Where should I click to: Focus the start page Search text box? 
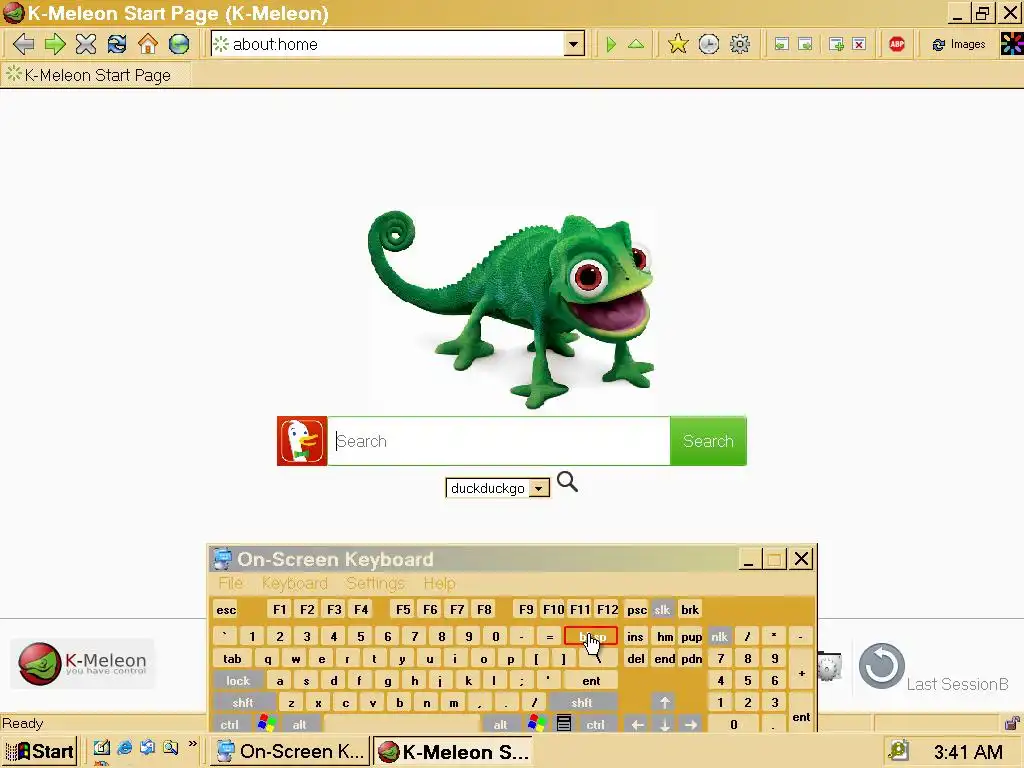(x=499, y=441)
